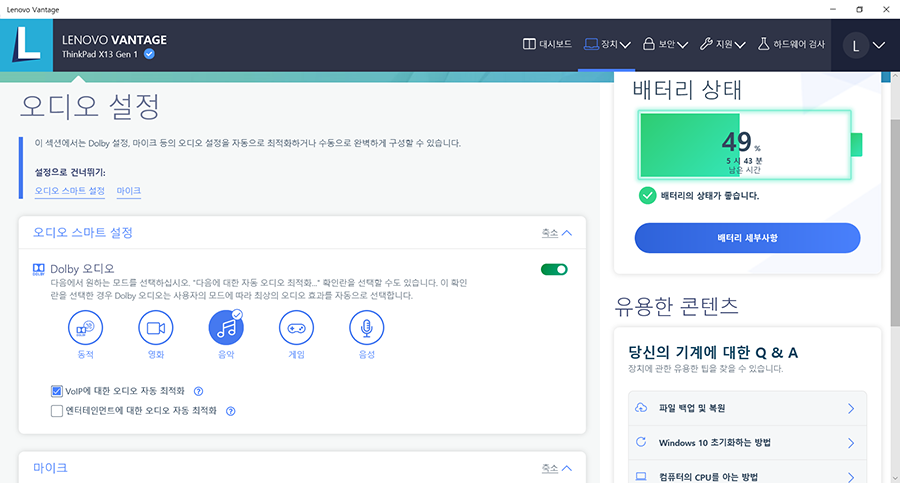Select the 게임 game mode icon
Image resolution: width=900 pixels, height=483 pixels.
coord(296,328)
